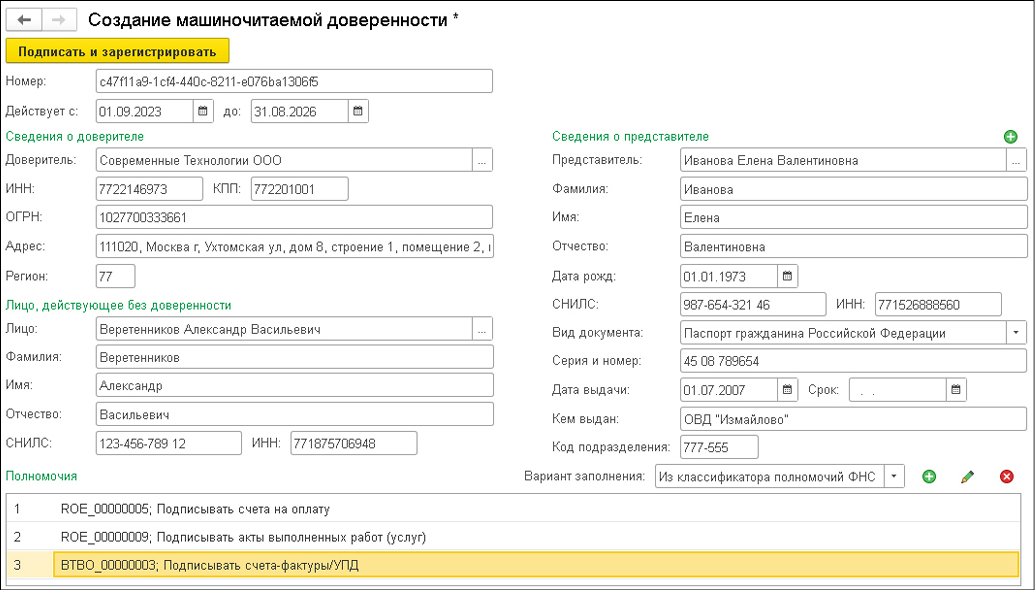The width and height of the screenshot is (1035, 590).
Task: Click 'Подписать и зарегистрировать' button
Action: coord(118,51)
